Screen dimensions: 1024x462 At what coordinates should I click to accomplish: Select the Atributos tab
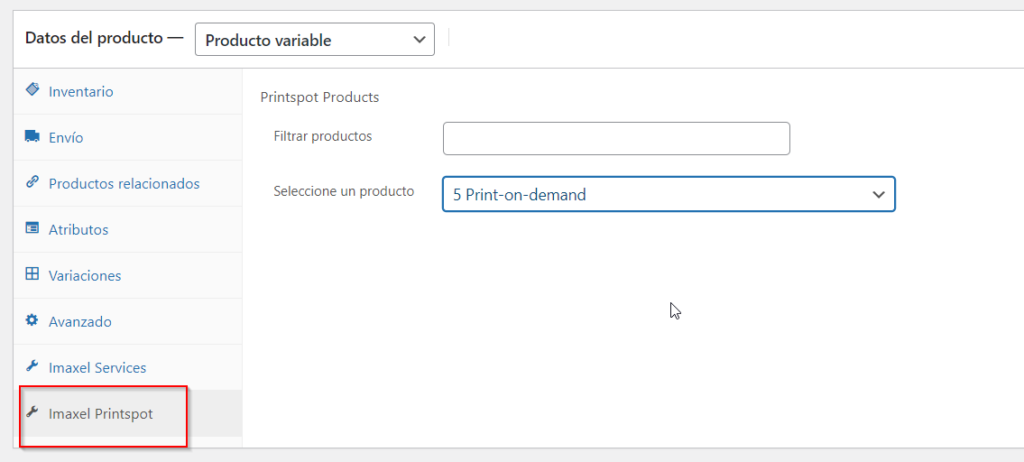point(128,230)
